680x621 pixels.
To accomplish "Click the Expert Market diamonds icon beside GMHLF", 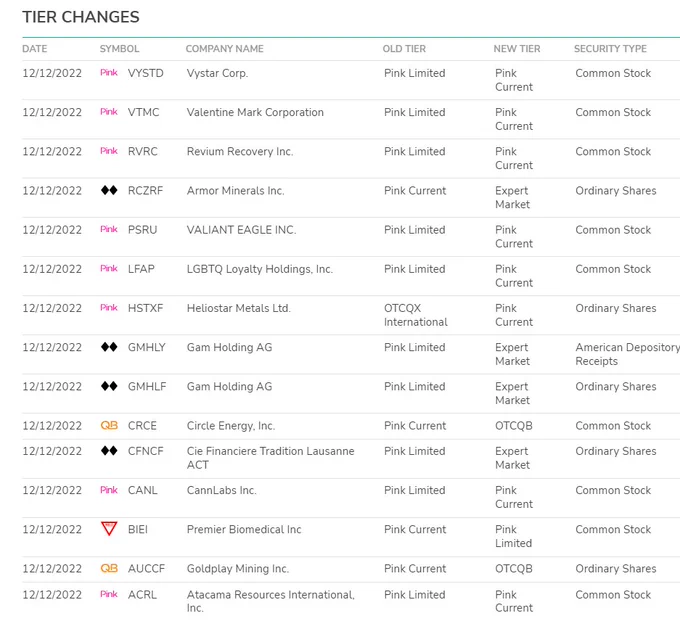I will tap(109, 386).
